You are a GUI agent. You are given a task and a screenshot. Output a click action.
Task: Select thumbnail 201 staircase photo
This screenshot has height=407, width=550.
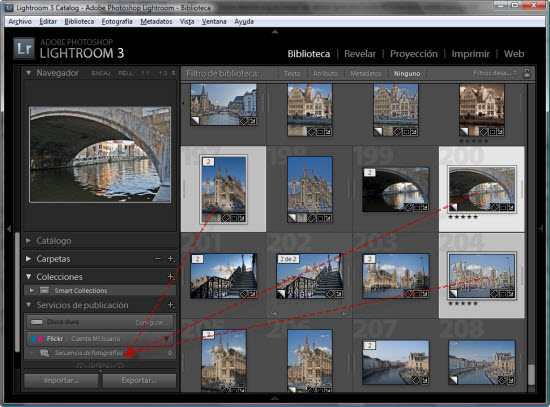tap(223, 276)
